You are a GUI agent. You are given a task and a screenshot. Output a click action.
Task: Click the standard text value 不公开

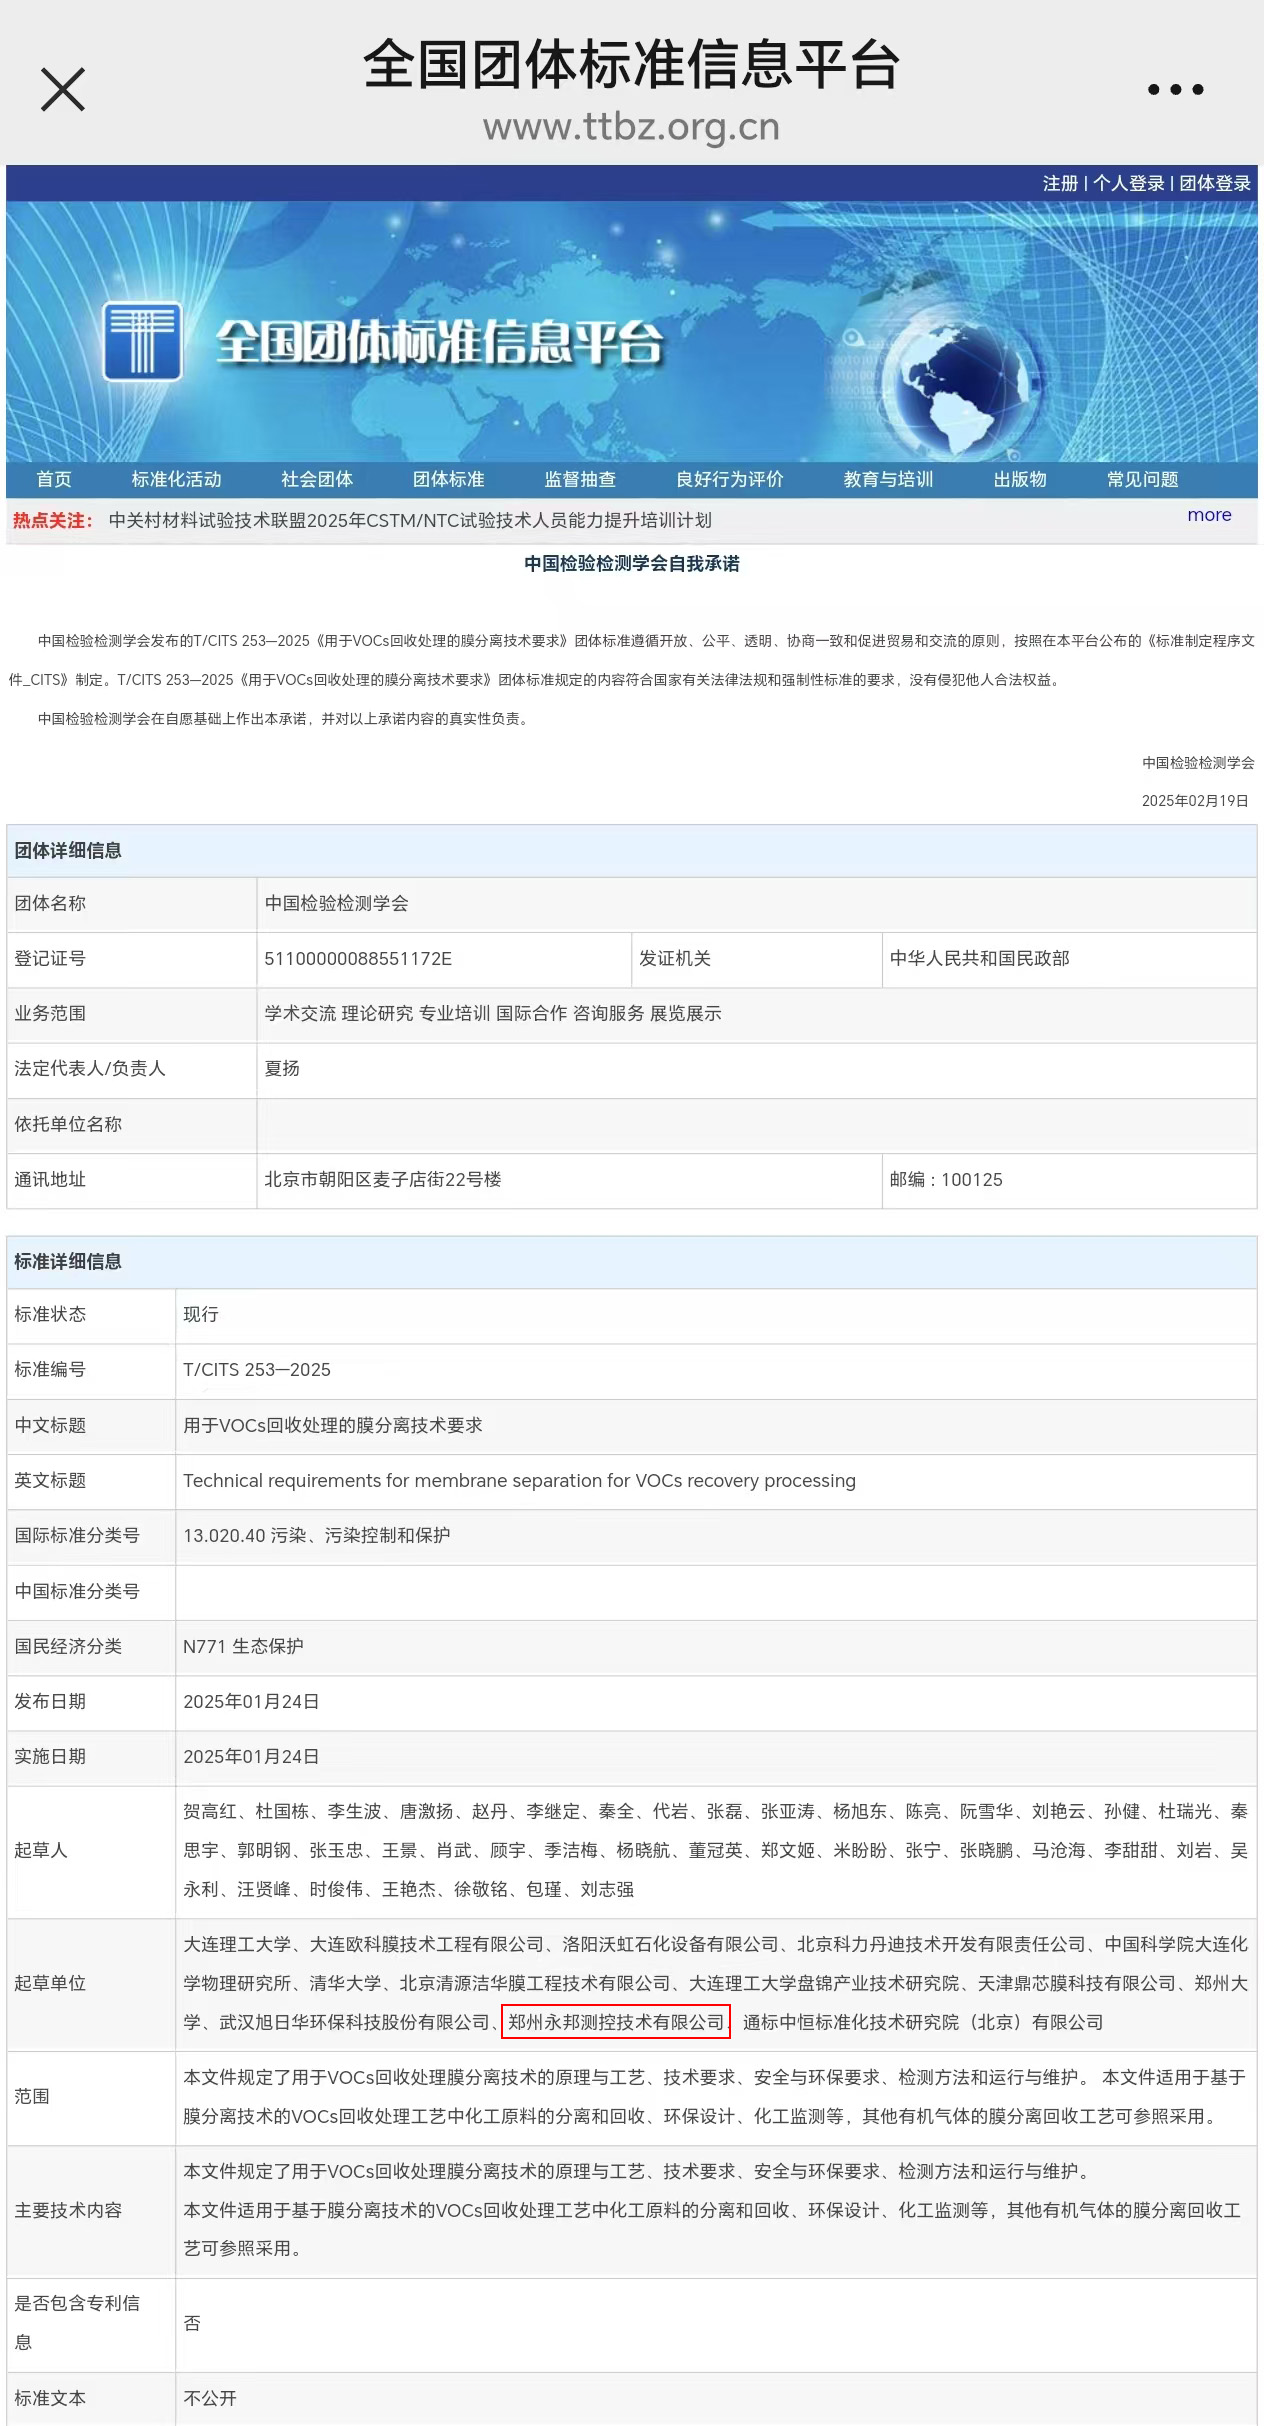point(210,2398)
